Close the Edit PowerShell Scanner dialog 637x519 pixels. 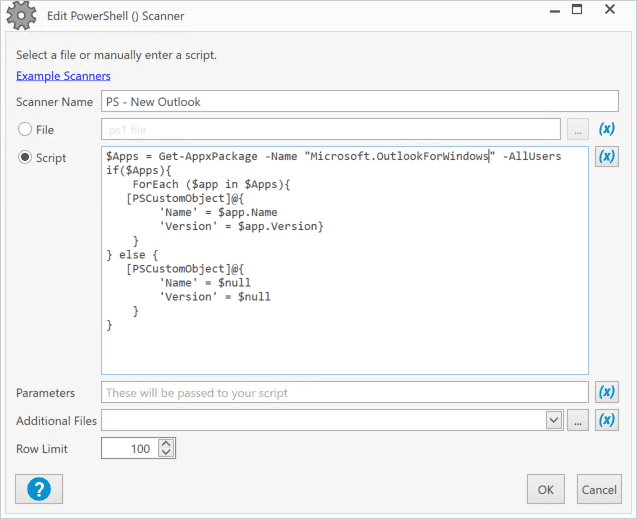(610, 9)
